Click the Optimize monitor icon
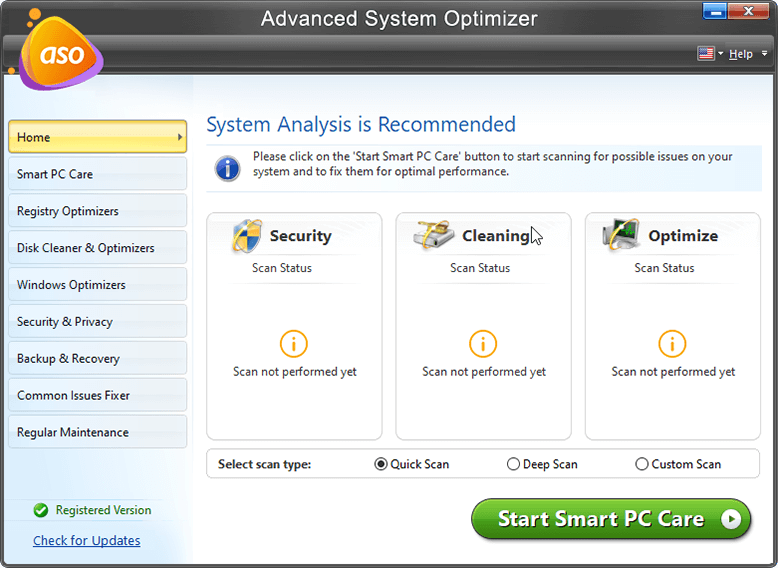Screen dimensions: 778x568 click(x=622, y=237)
